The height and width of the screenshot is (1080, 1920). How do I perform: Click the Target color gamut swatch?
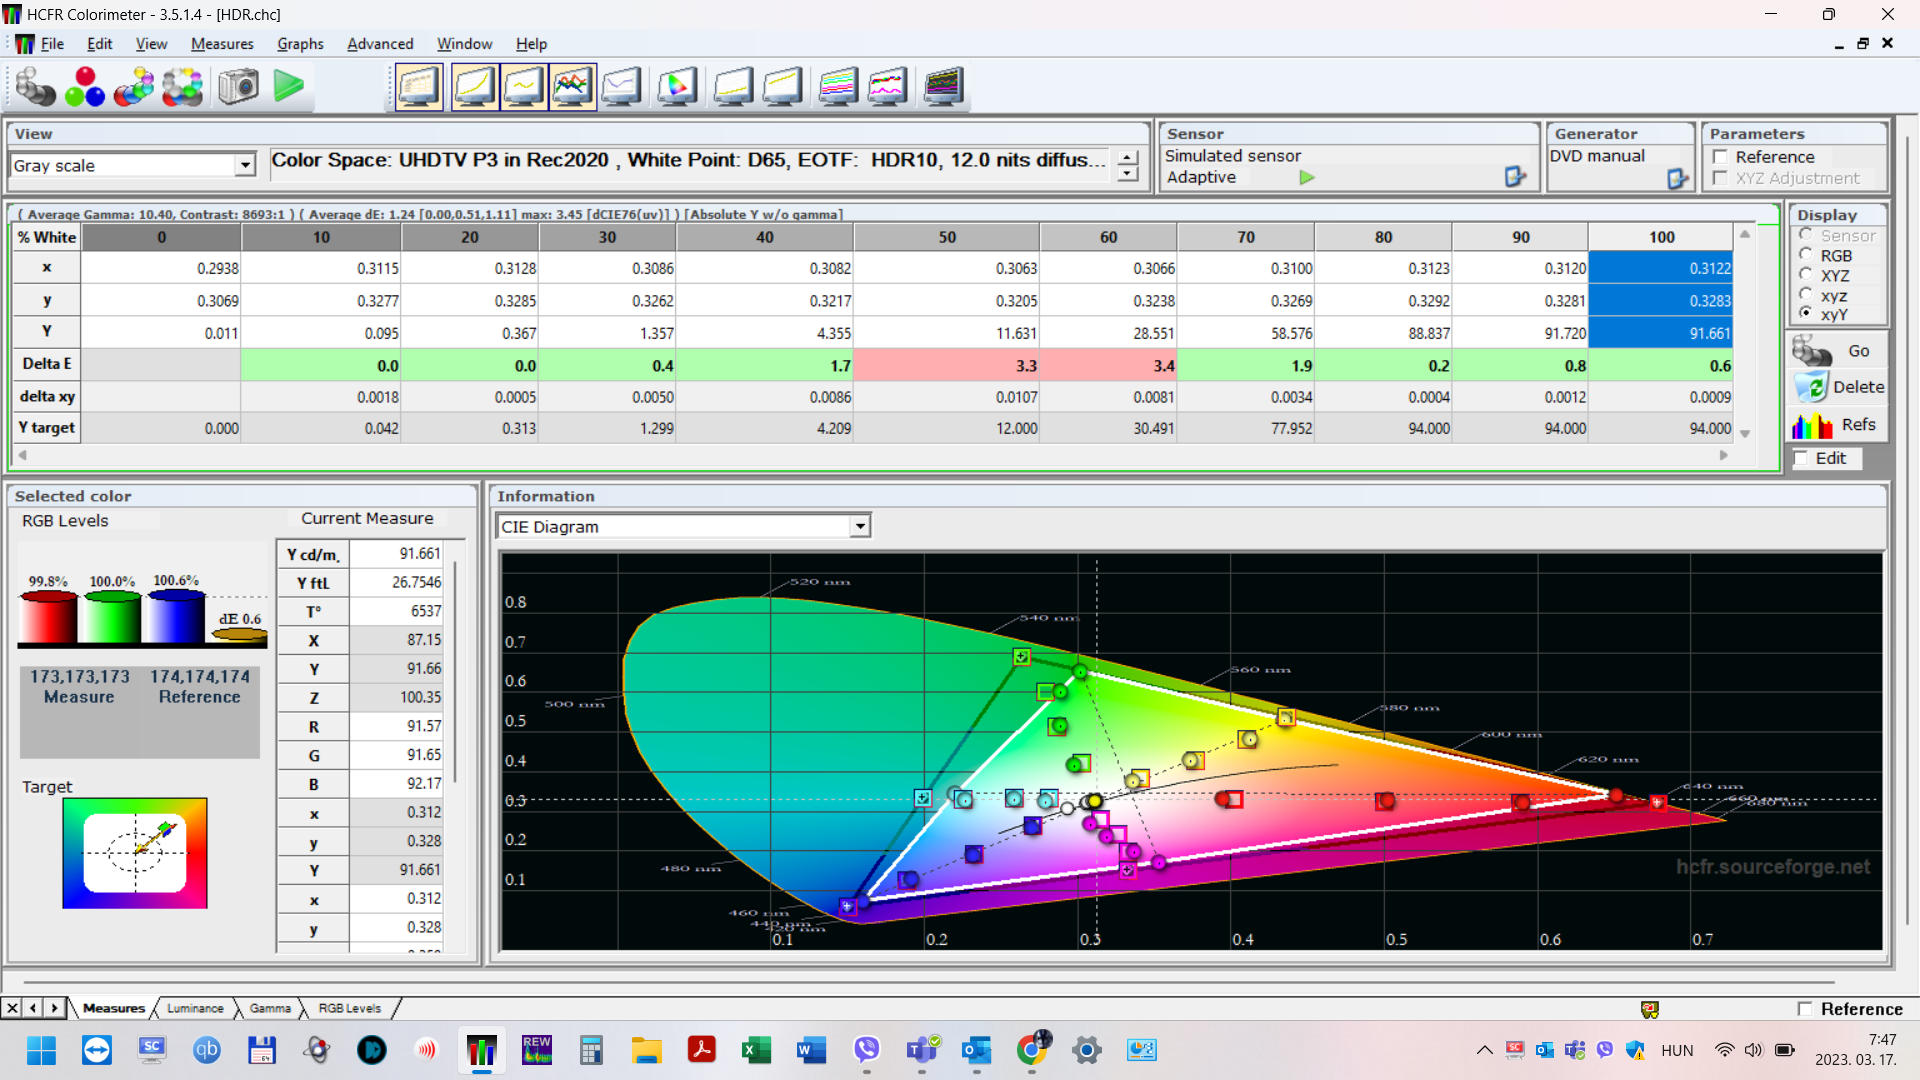pos(135,853)
